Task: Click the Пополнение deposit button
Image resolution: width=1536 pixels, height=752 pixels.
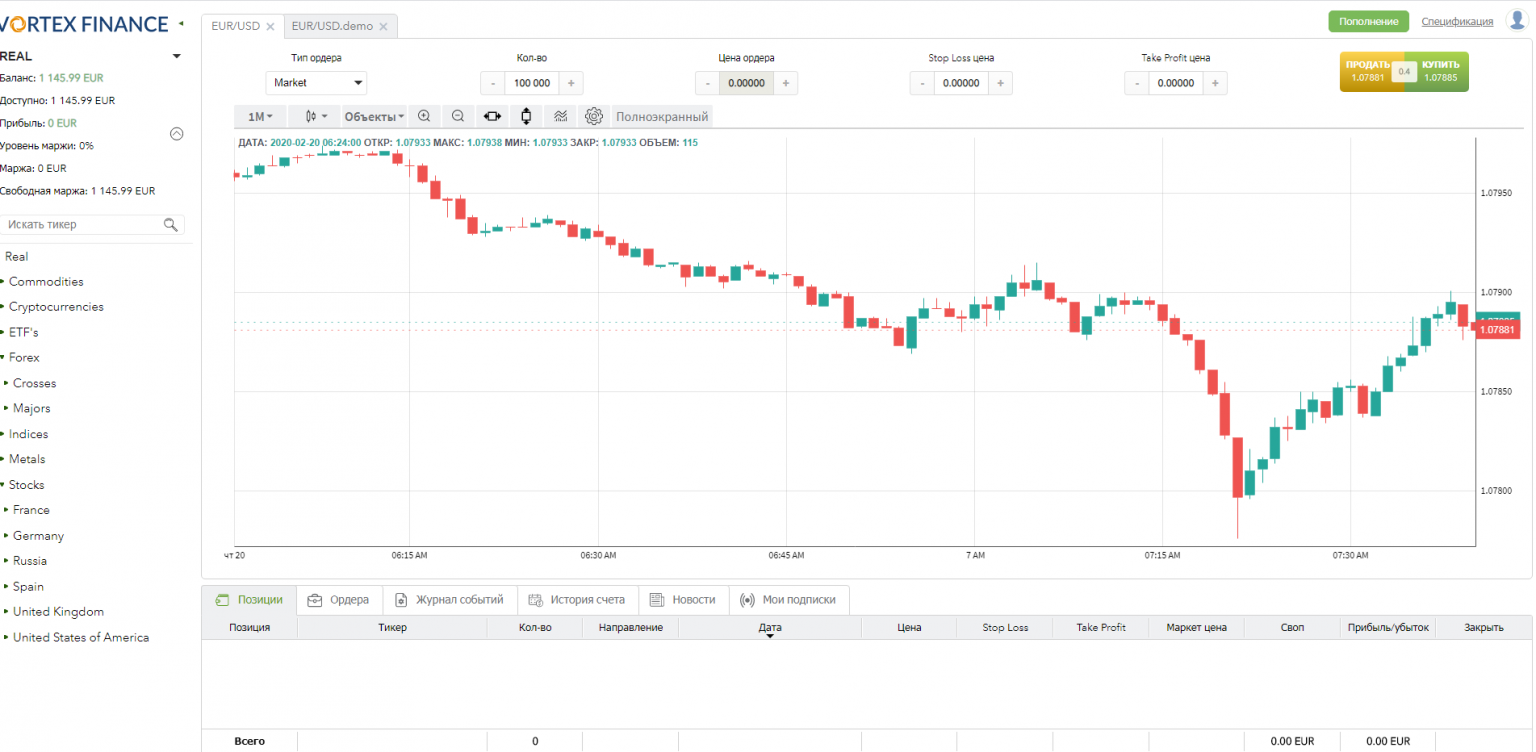Action: 1368,21
